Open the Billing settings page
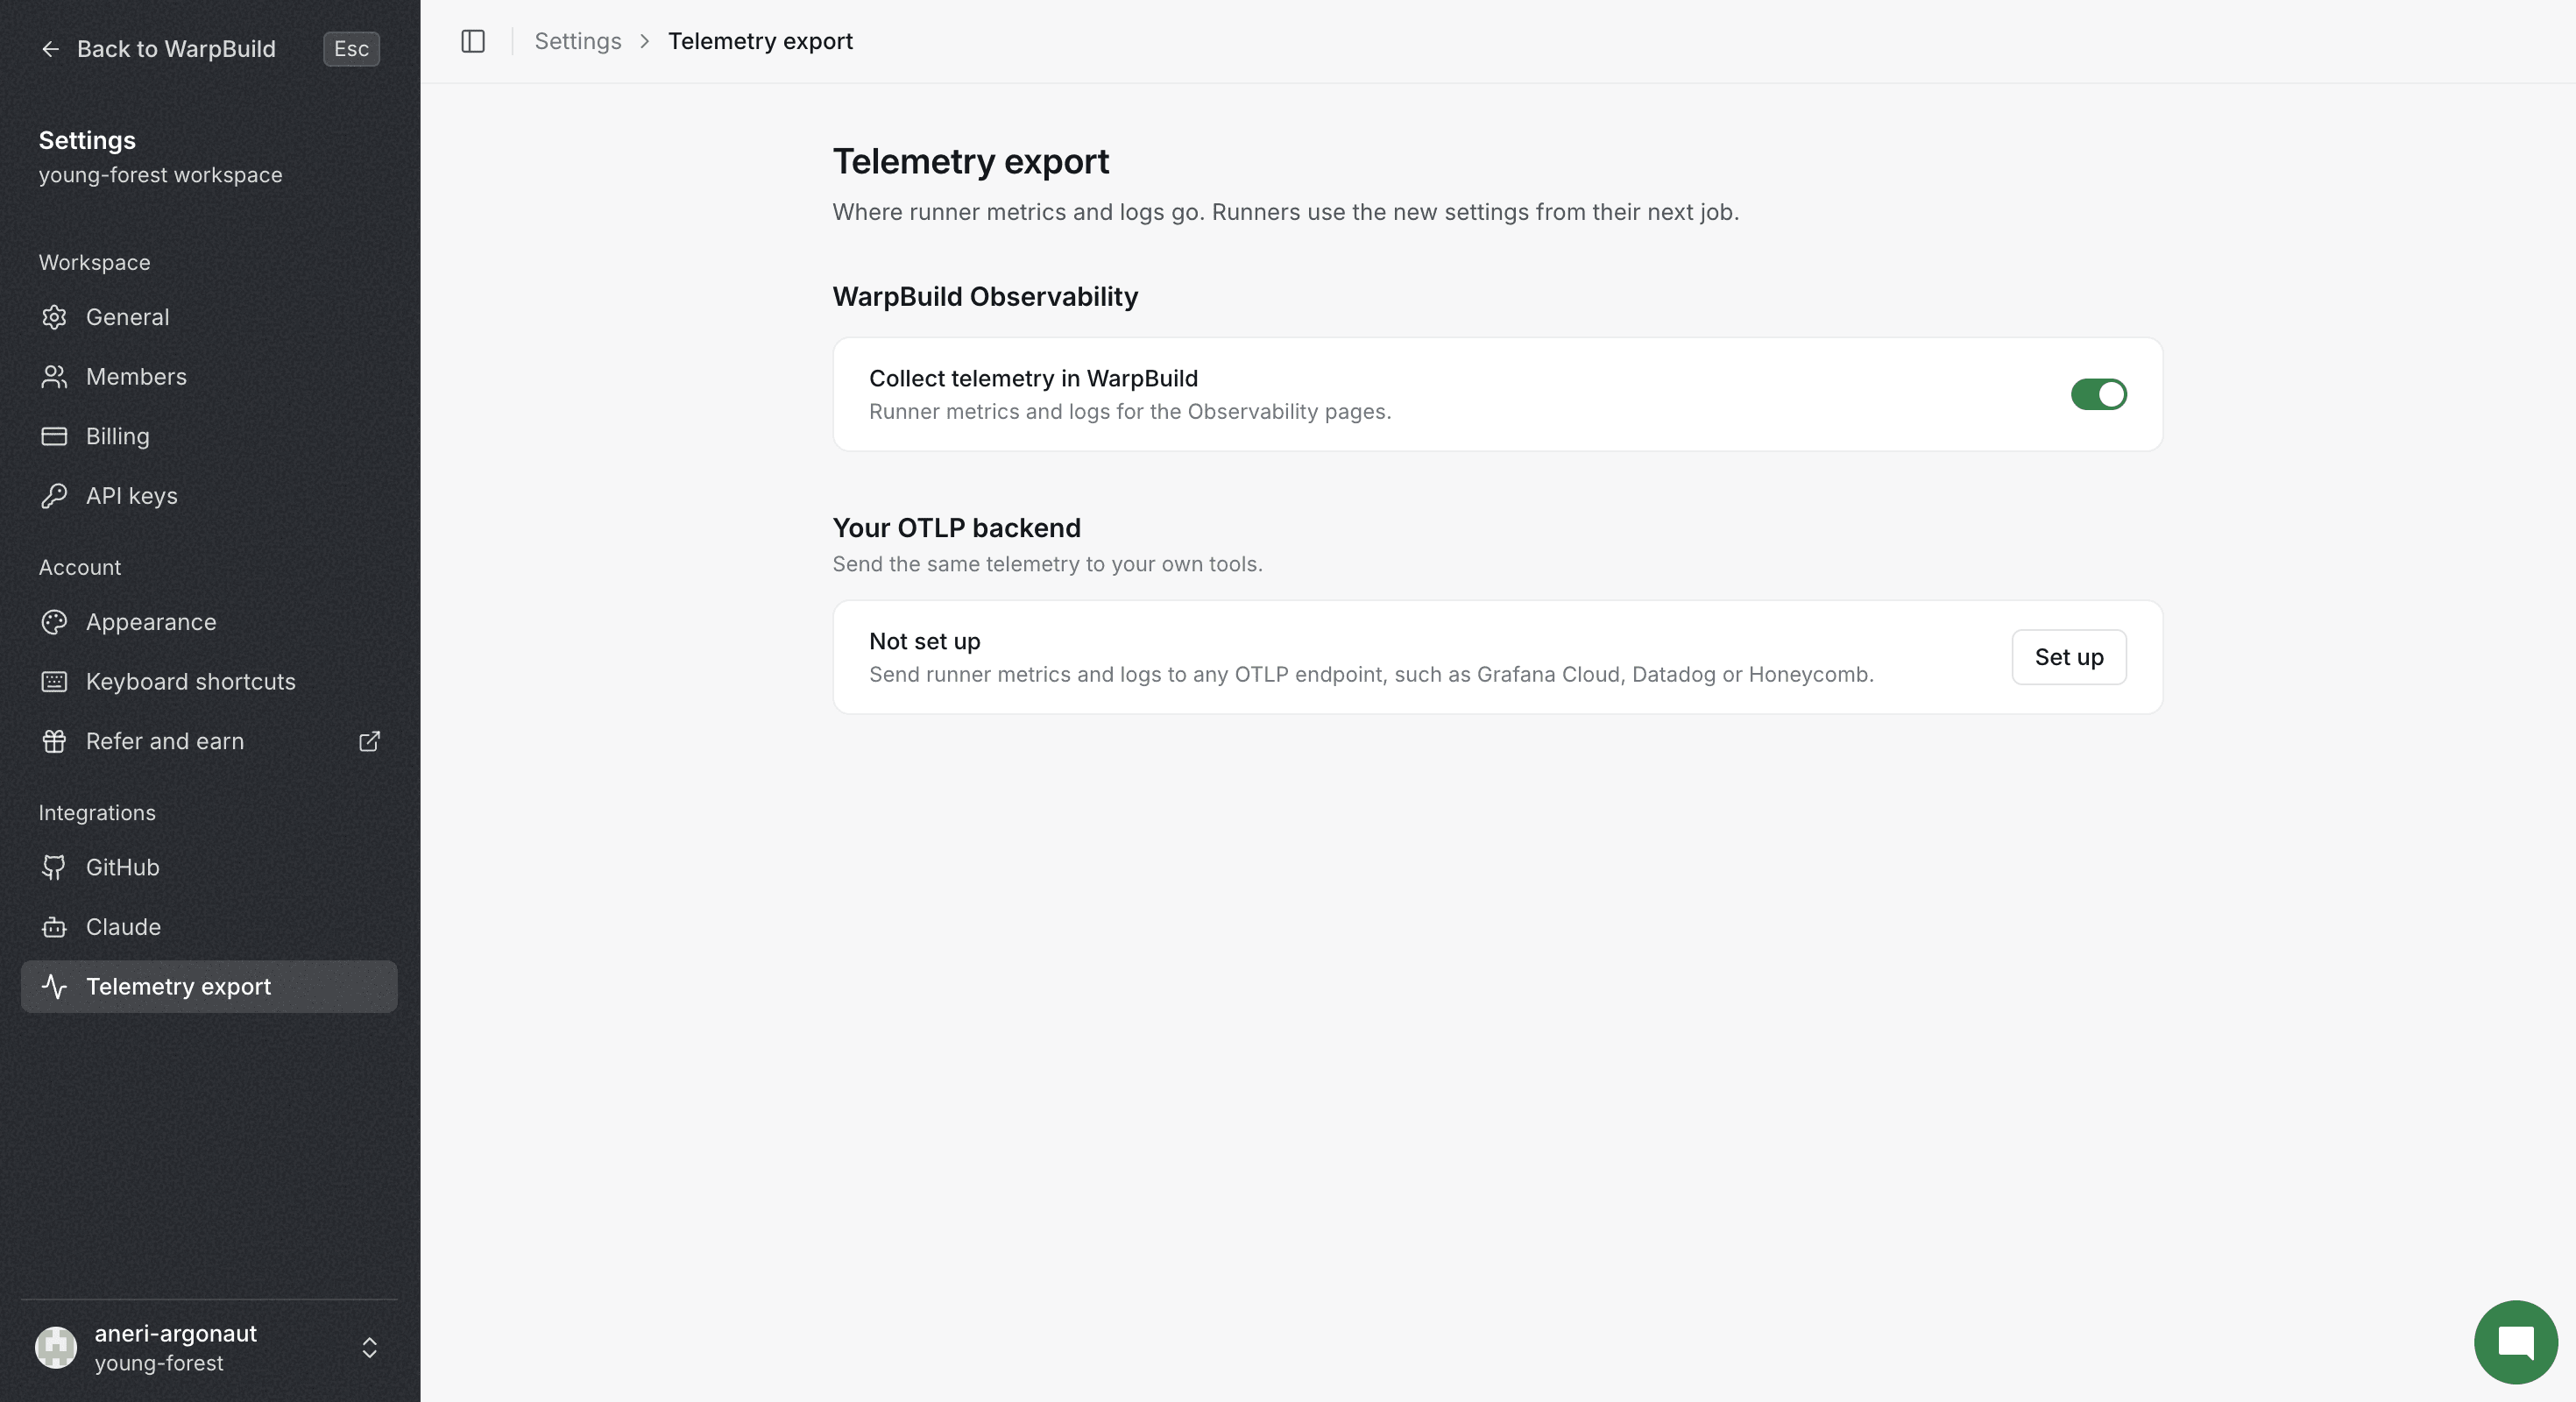This screenshot has height=1402, width=2576. click(209, 436)
